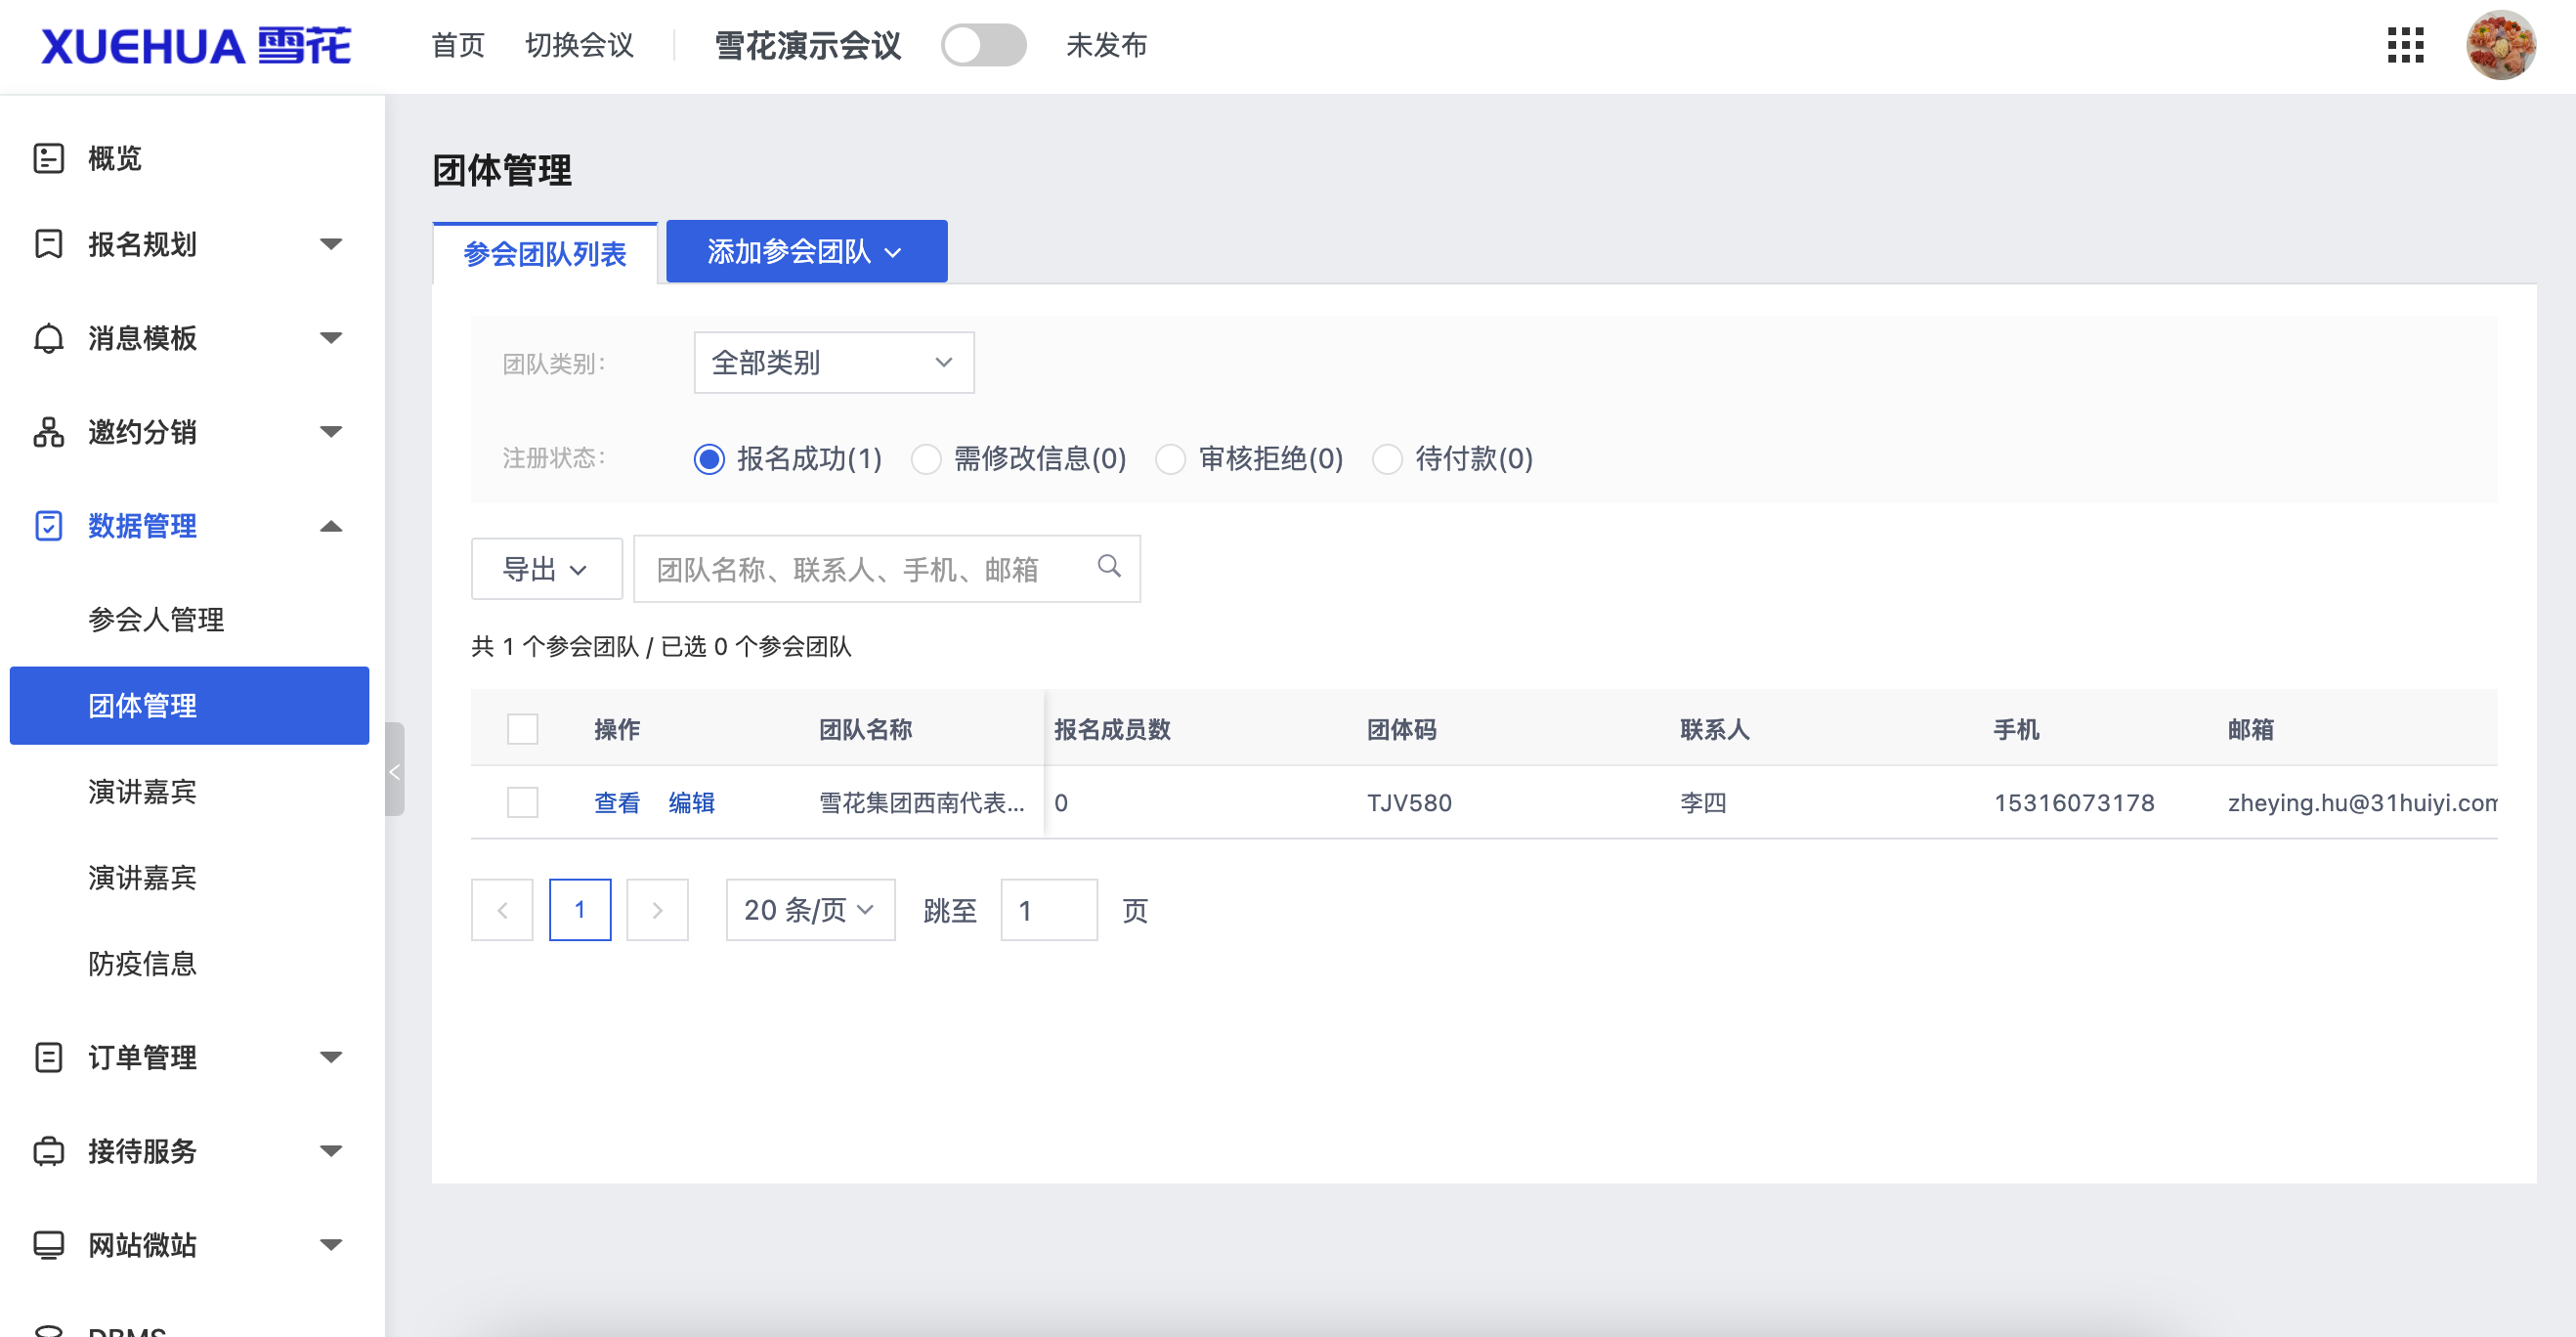Collapse the 数据管理 menu arrow
This screenshot has width=2576, height=1337.
coord(331,526)
